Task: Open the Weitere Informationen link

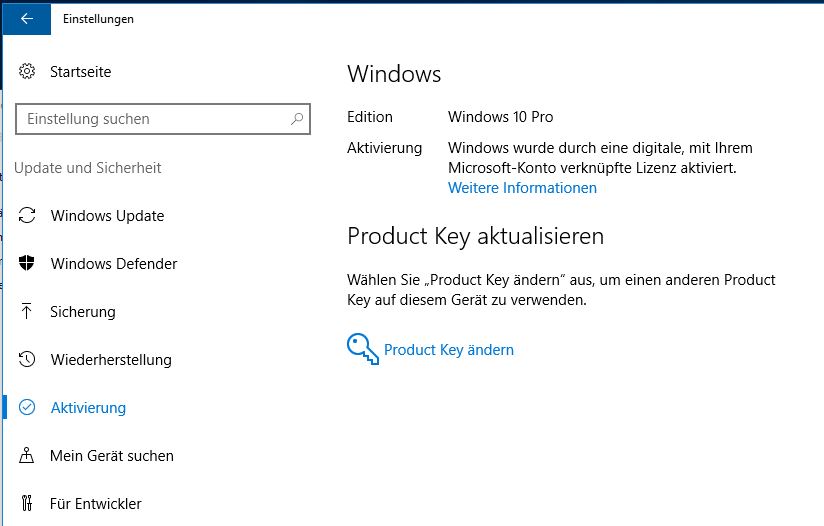Action: (x=522, y=188)
